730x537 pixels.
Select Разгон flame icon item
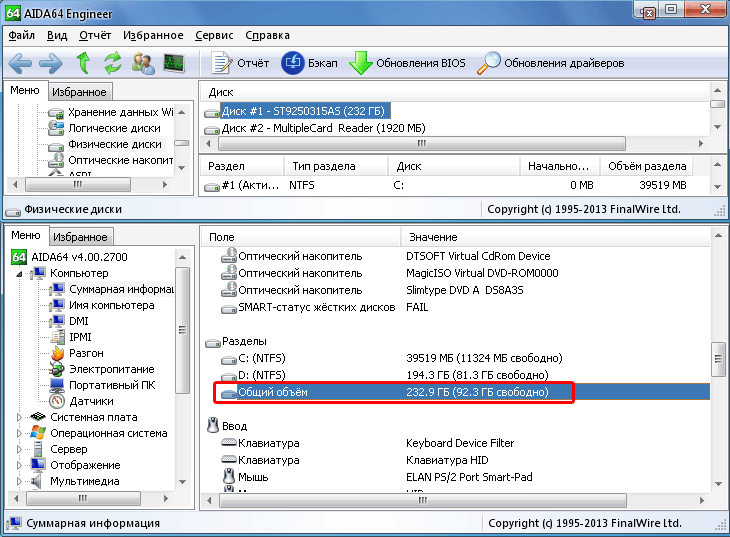(x=77, y=353)
